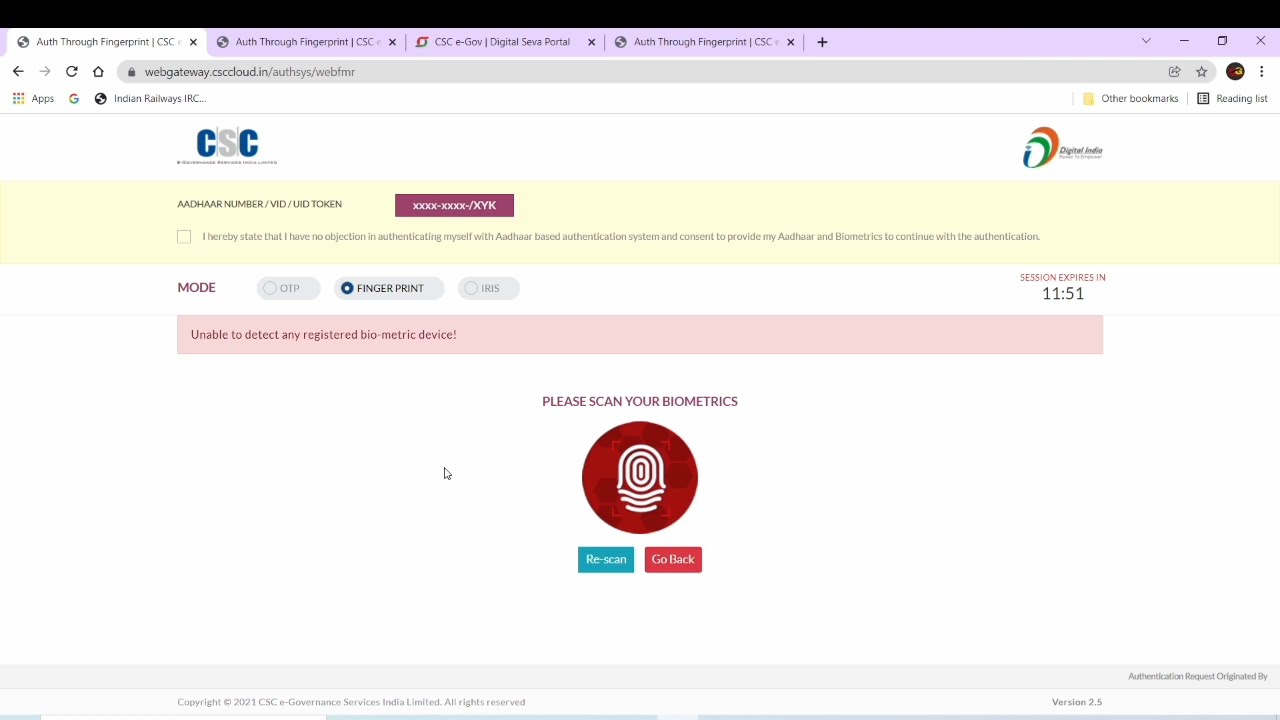The image size is (1280, 720).
Task: Select IRIS mode radio button
Action: (471, 288)
